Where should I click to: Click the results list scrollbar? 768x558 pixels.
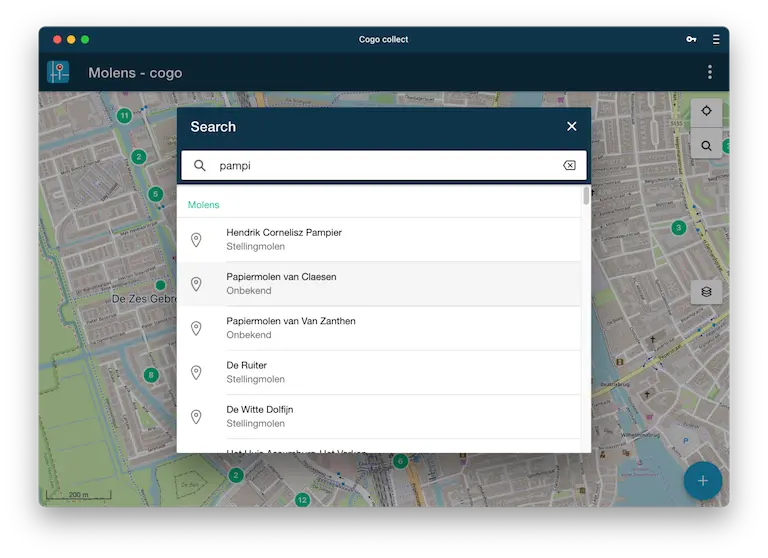tap(586, 195)
